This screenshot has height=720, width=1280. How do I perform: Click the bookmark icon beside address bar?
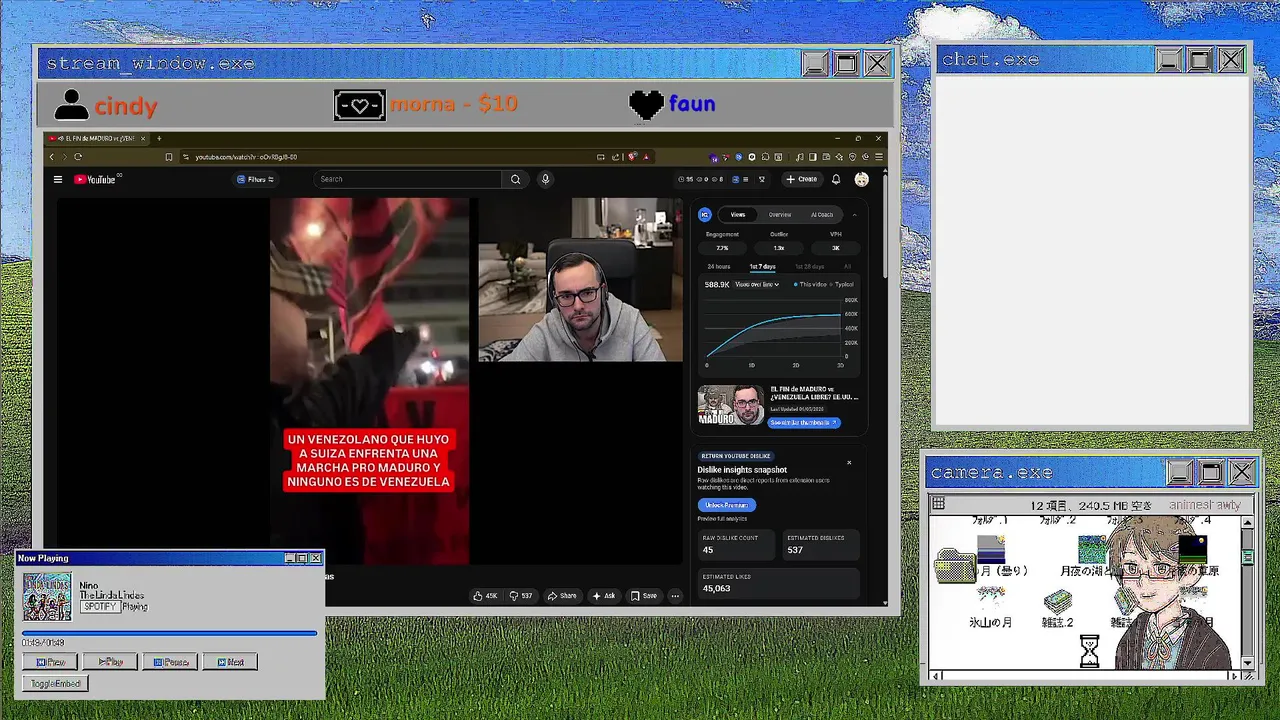click(x=169, y=157)
